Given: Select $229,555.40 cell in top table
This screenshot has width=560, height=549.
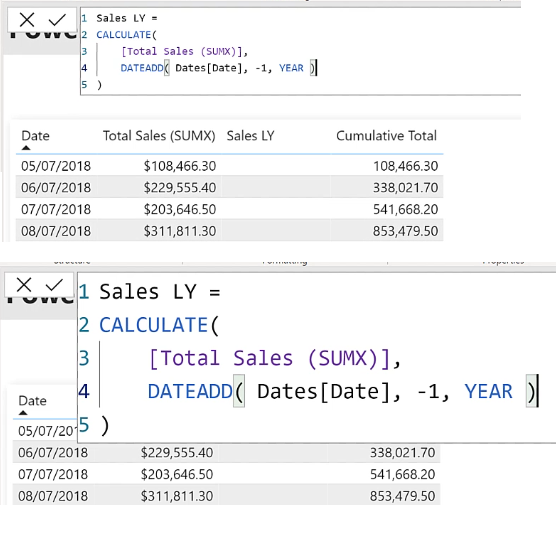Looking at the screenshot, I should point(180,188).
